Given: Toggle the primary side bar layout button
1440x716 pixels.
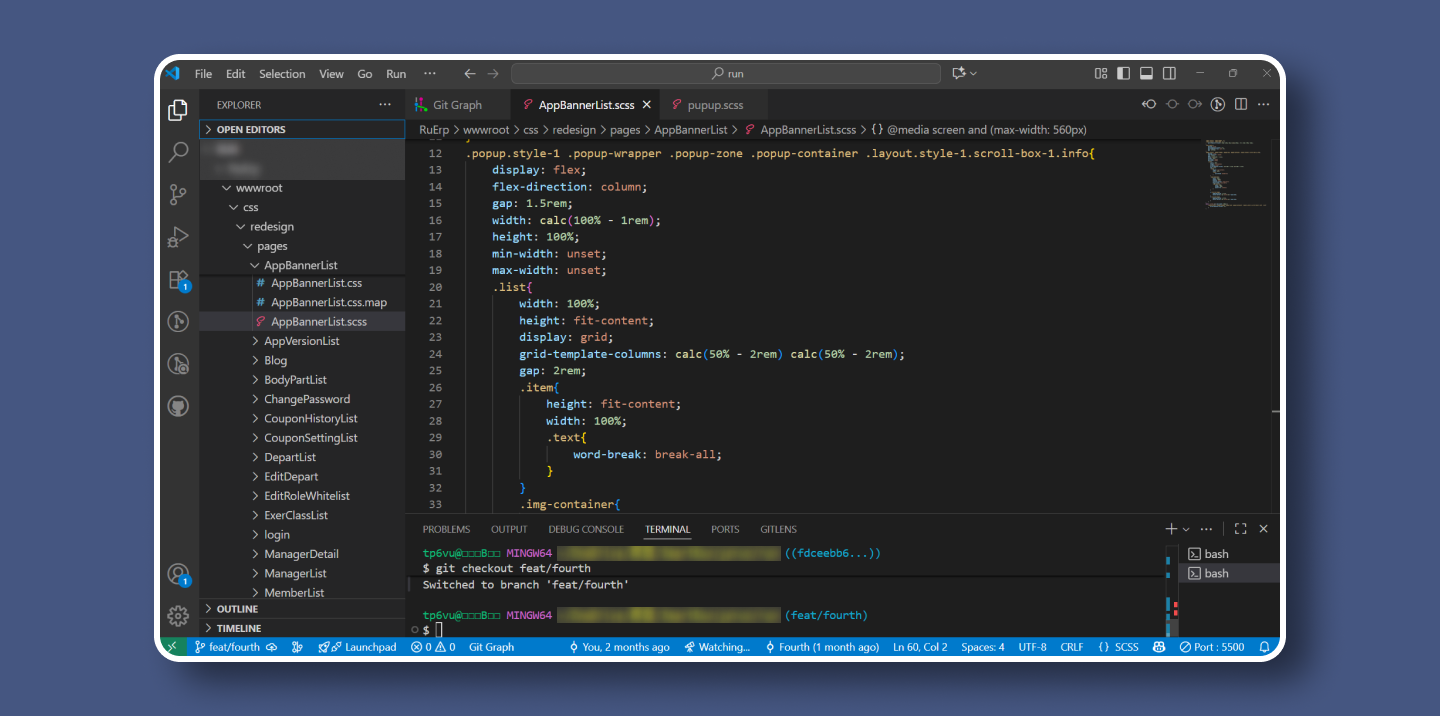Looking at the screenshot, I should pyautogui.click(x=1123, y=73).
